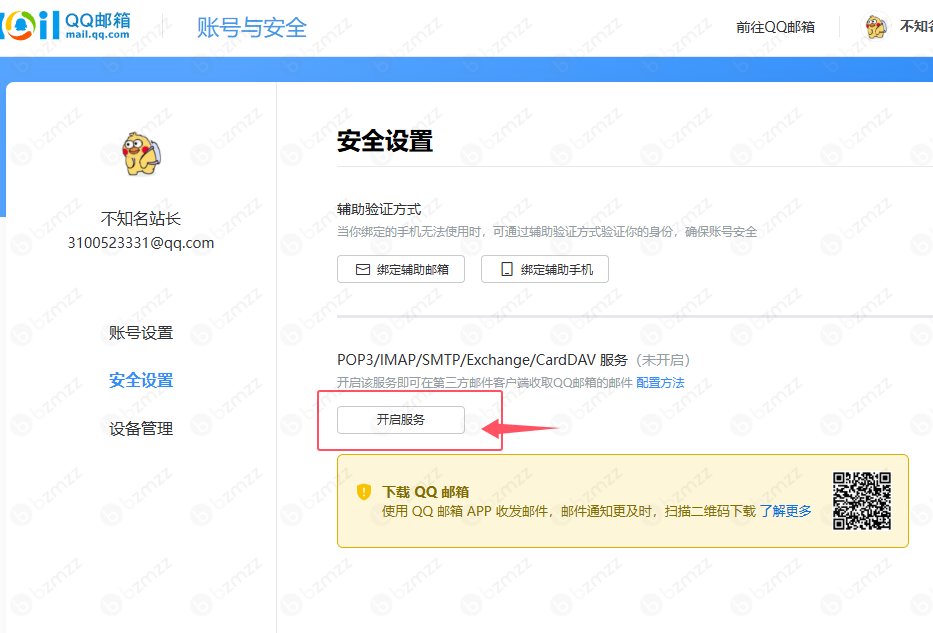Viewport: 933px width, 633px height.
Task: Click the 开启服务 button
Action: point(400,420)
